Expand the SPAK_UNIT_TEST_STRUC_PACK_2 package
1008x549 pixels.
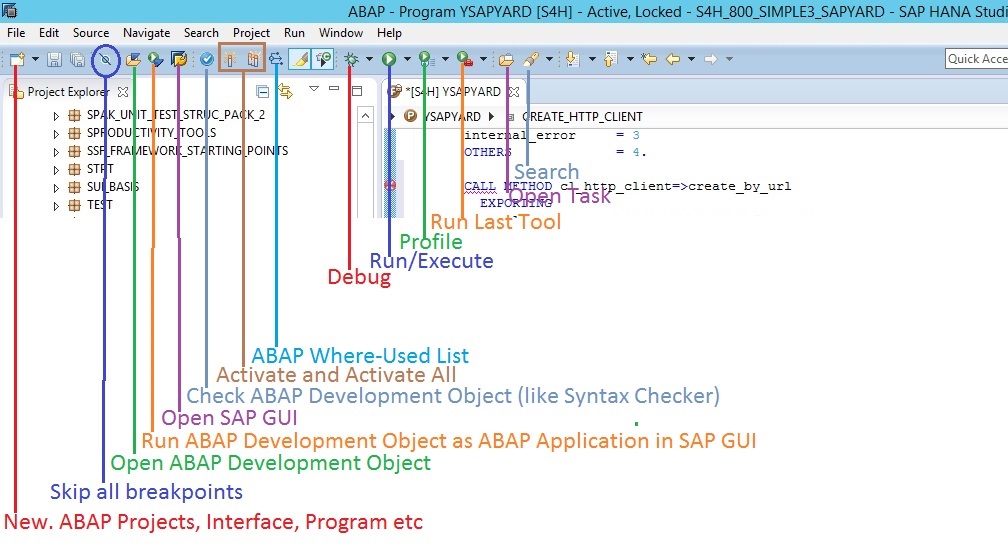pyautogui.click(x=56, y=116)
